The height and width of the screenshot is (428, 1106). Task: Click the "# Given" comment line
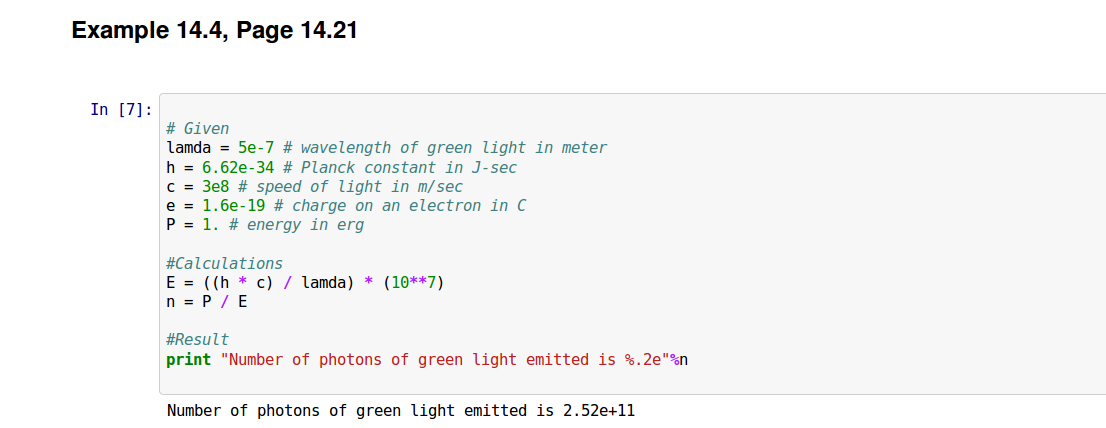tap(198, 128)
